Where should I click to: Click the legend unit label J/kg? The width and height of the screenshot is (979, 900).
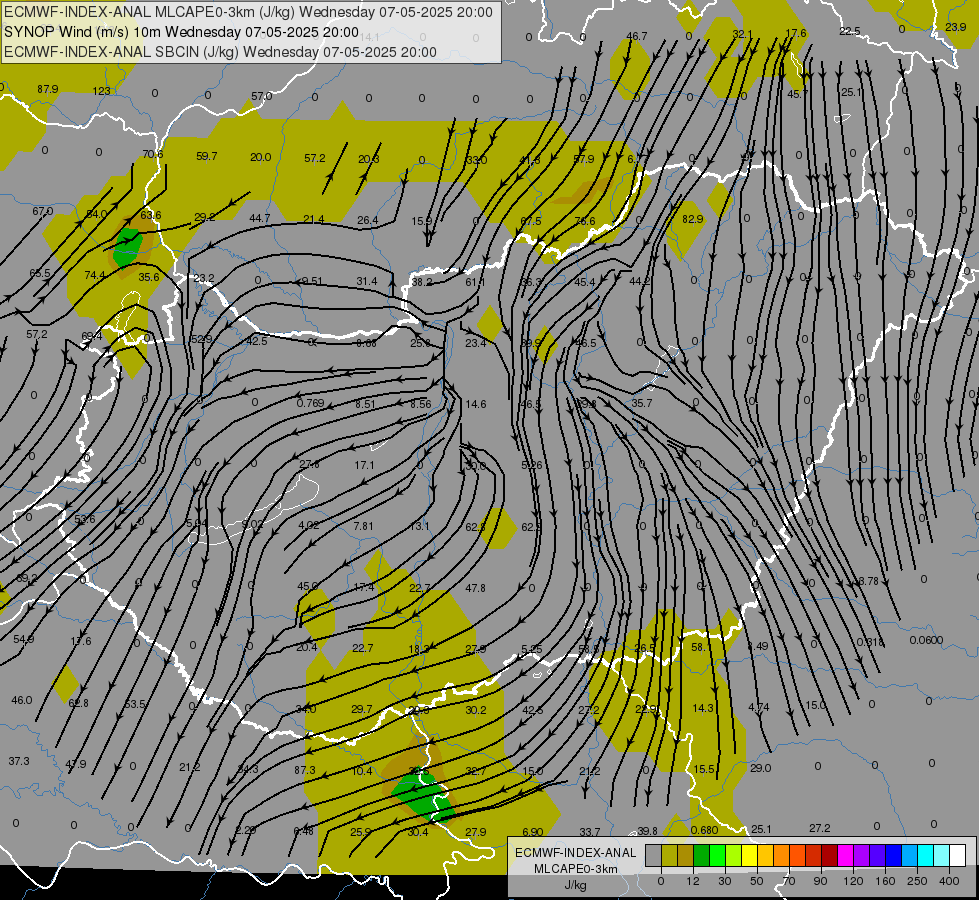tap(575, 885)
